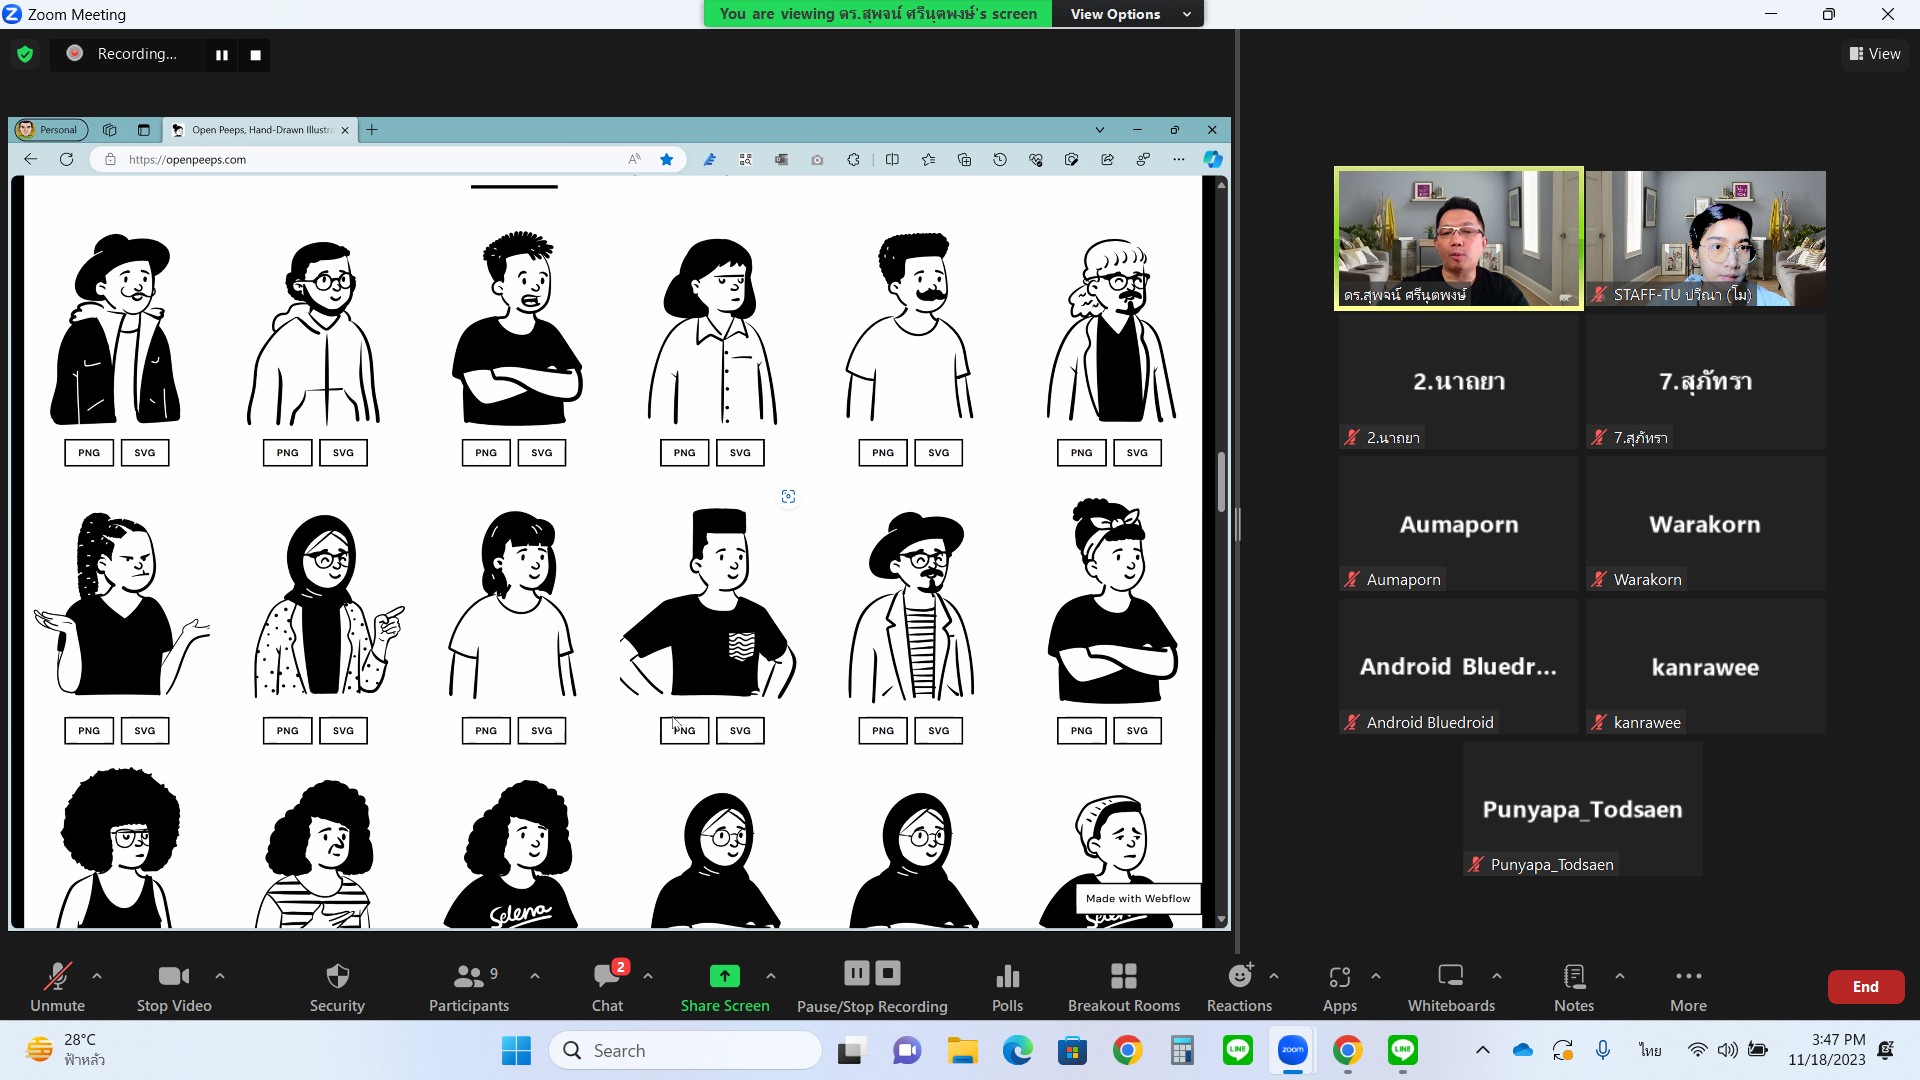1920x1080 pixels.
Task: Stop recording from top-left indicator
Action: 256,55
